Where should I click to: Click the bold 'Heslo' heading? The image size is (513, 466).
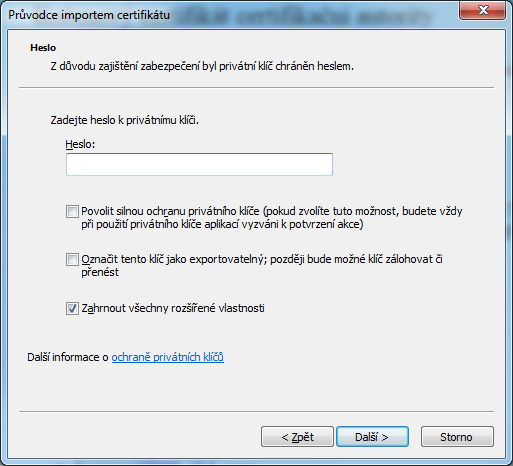(43, 48)
